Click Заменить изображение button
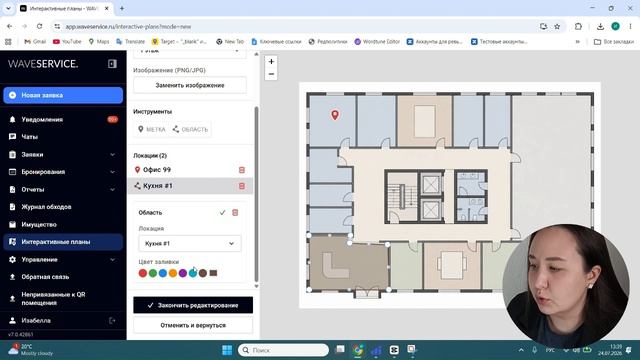The height and width of the screenshot is (360, 640). click(x=190, y=85)
